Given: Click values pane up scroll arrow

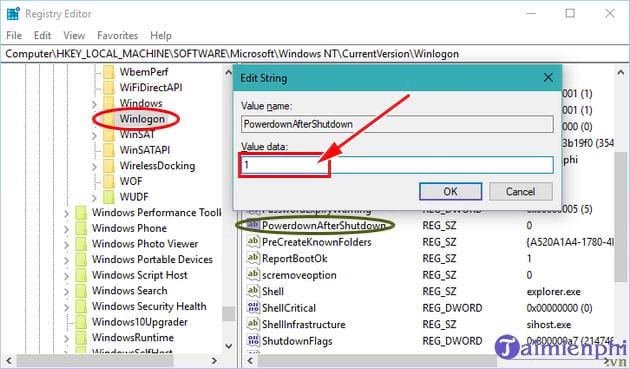Looking at the screenshot, I should pyautogui.click(x=620, y=73).
